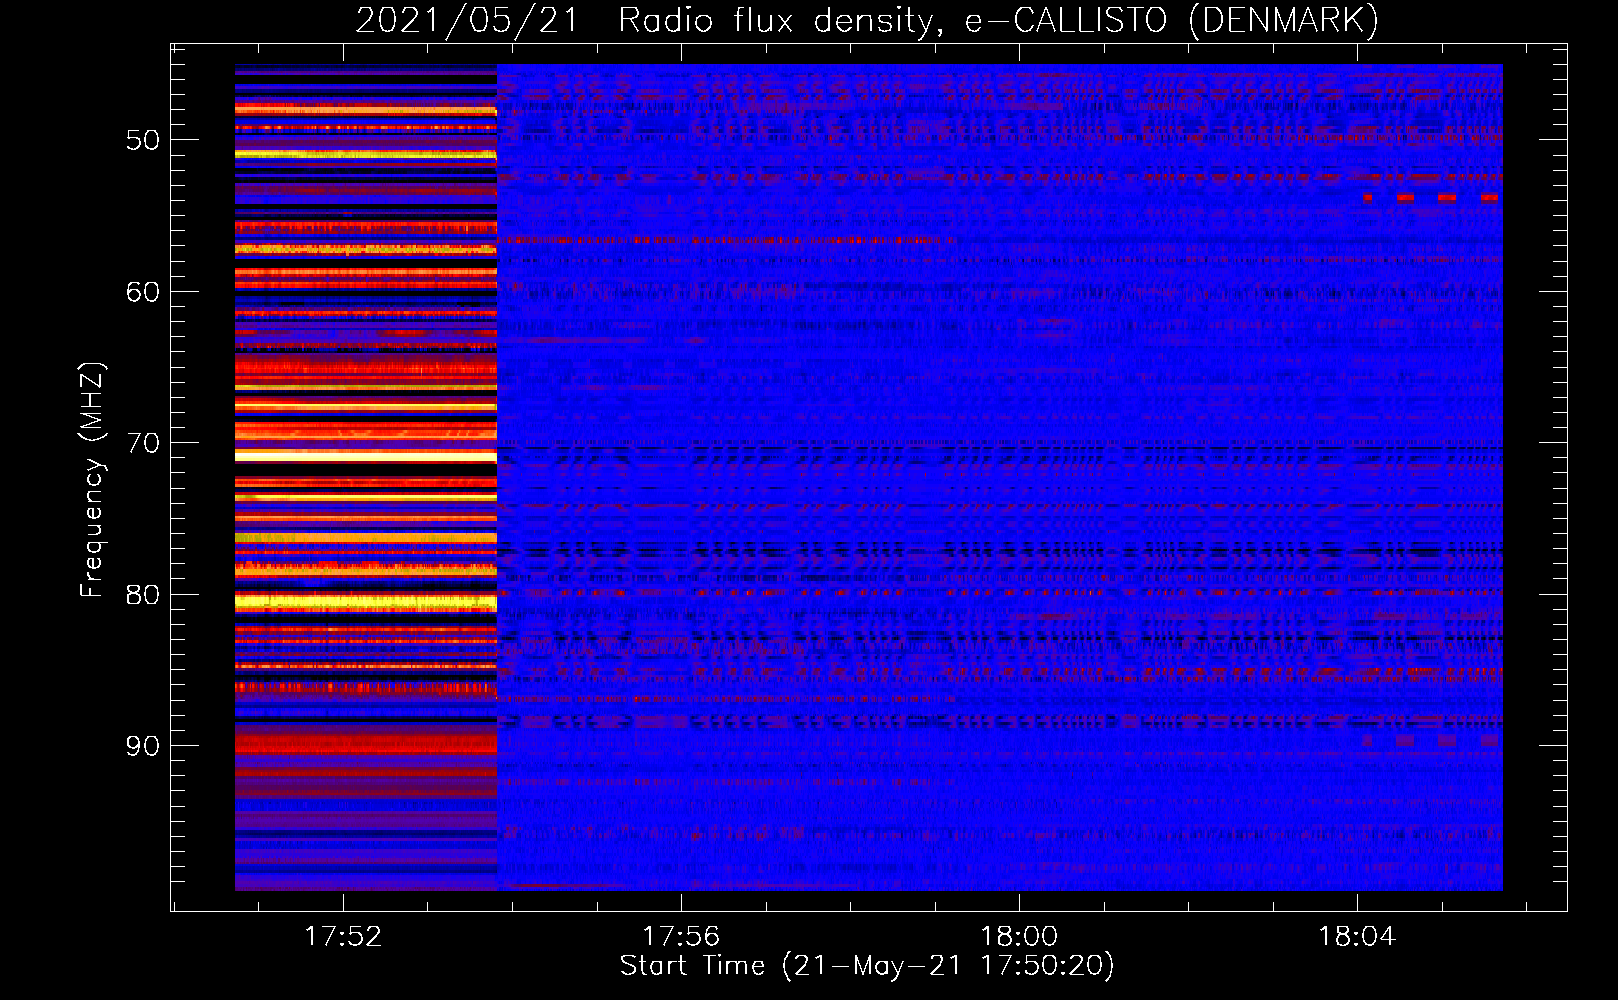The image size is (1618, 1000).
Task: Click the plot title "Radio flux density, e-CALLISTO (DENMARK)"
Action: (998, 21)
